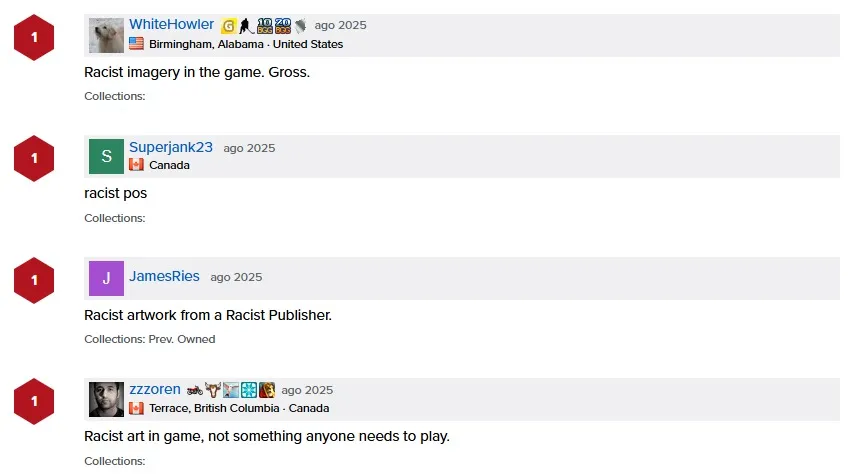Click WhiteHowler's 20 BGG years badge
Viewport: 853px width, 474px height.
click(x=282, y=25)
